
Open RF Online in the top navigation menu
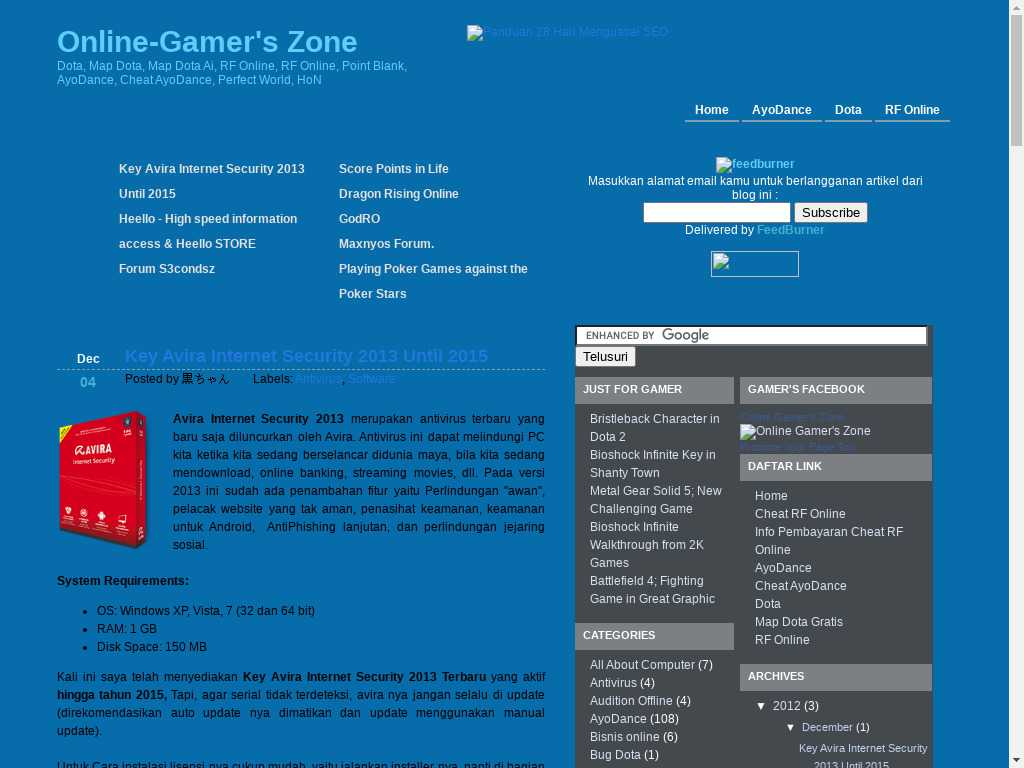pos(912,110)
